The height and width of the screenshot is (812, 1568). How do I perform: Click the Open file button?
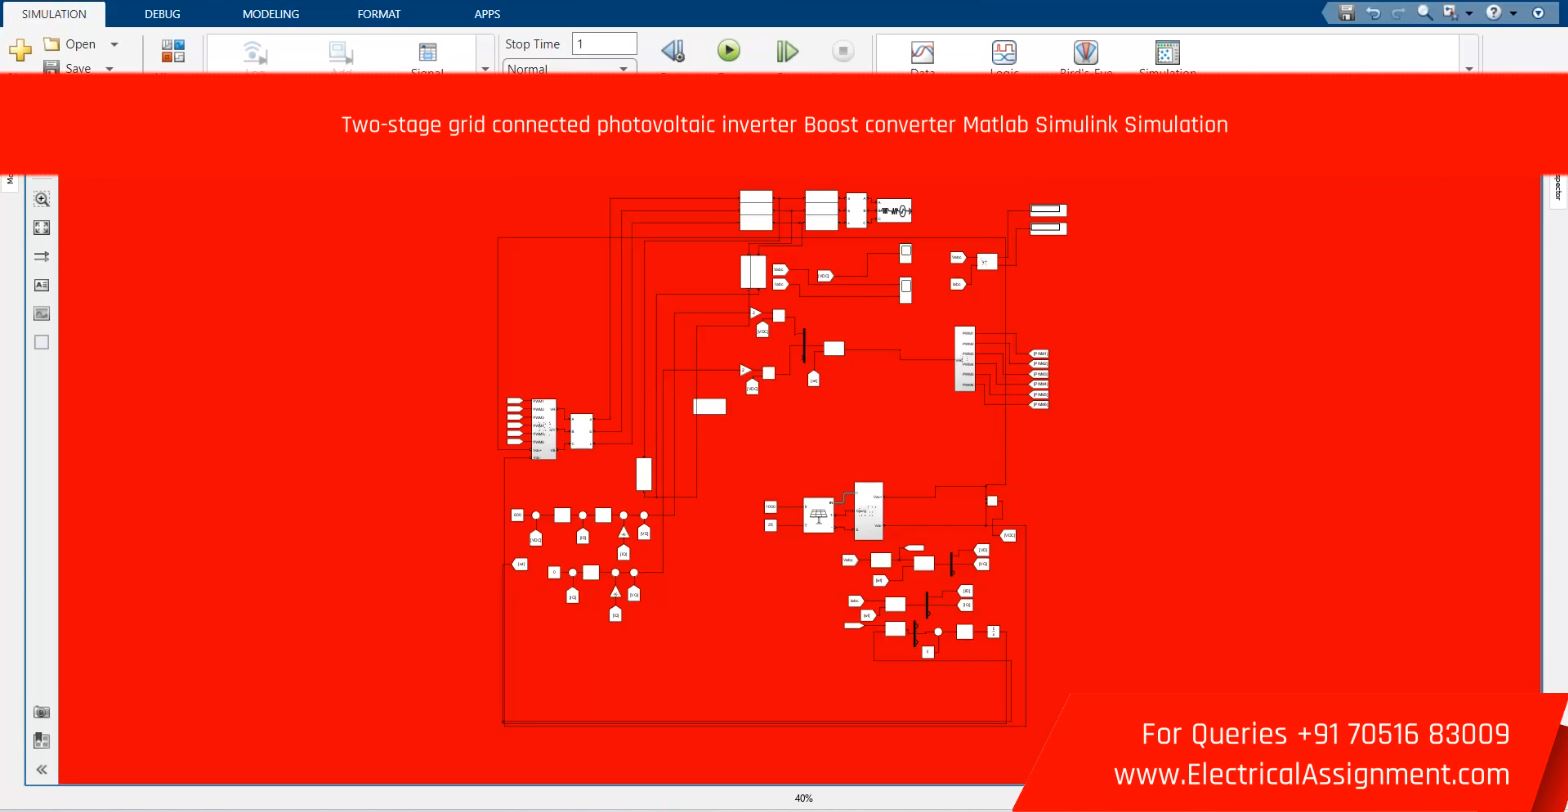(x=70, y=44)
